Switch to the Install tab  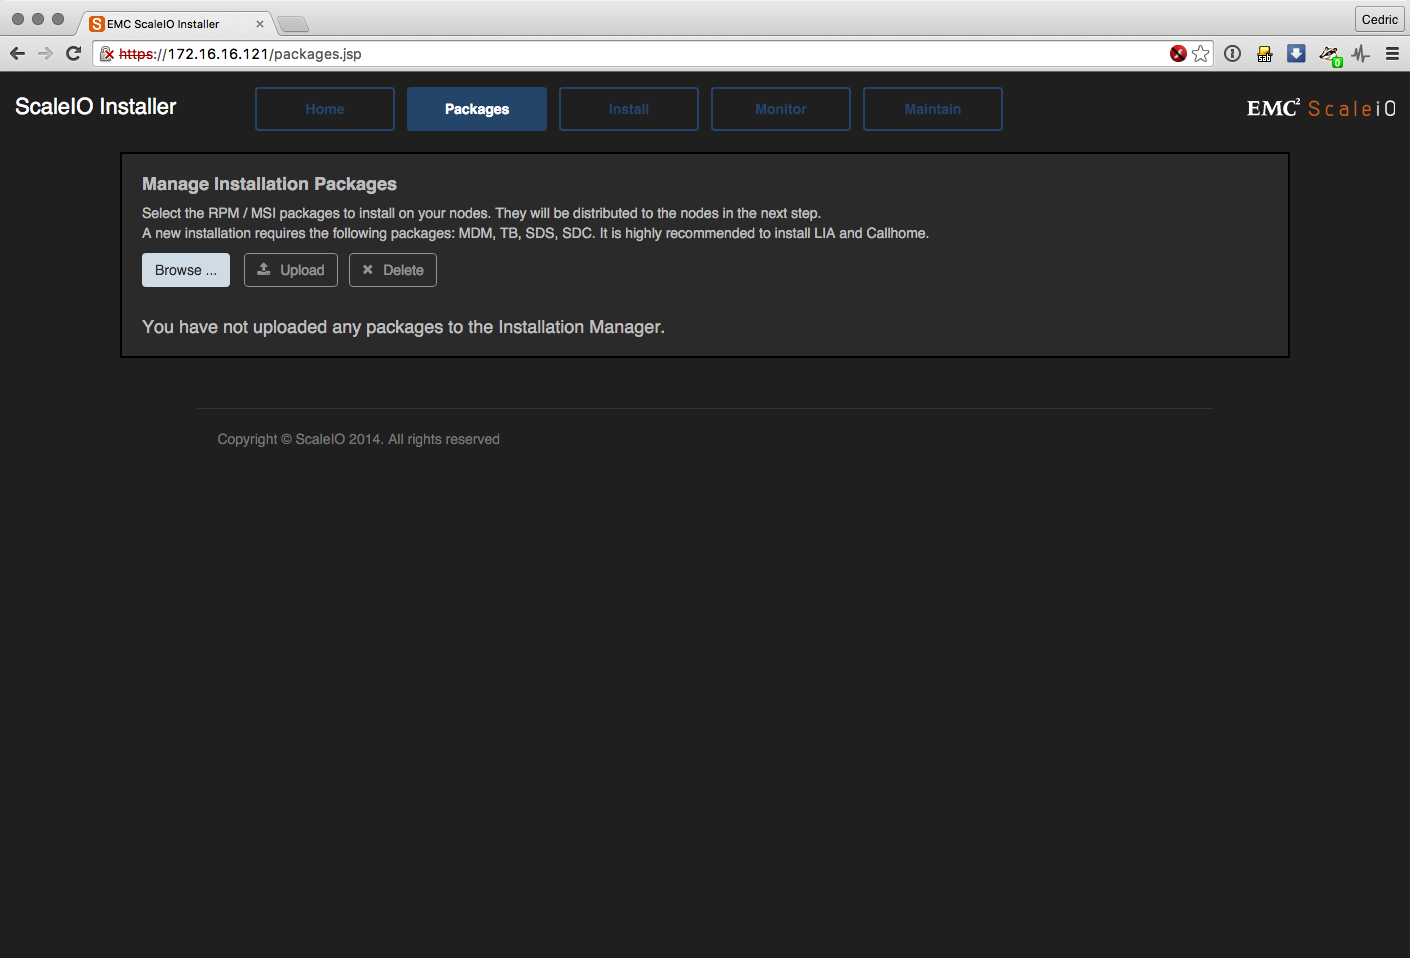pos(629,109)
